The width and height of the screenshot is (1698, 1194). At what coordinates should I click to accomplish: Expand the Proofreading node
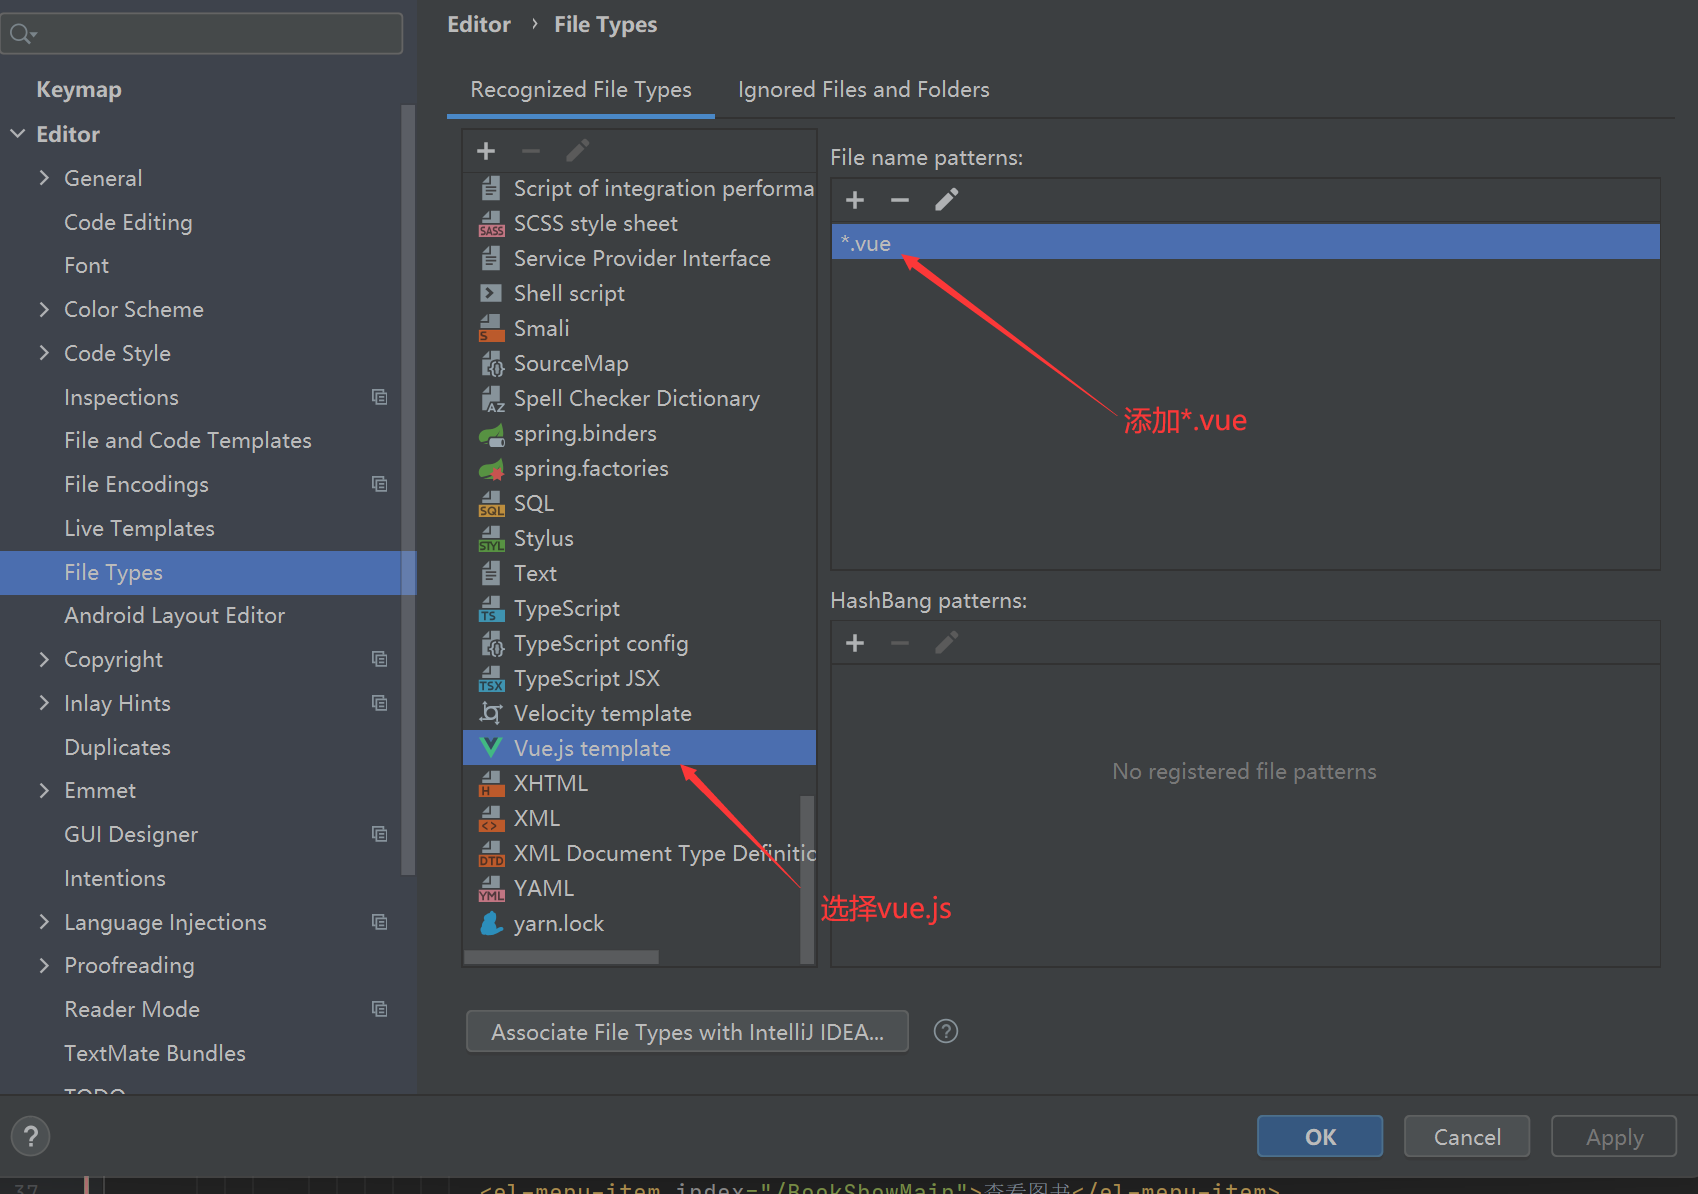coord(44,965)
